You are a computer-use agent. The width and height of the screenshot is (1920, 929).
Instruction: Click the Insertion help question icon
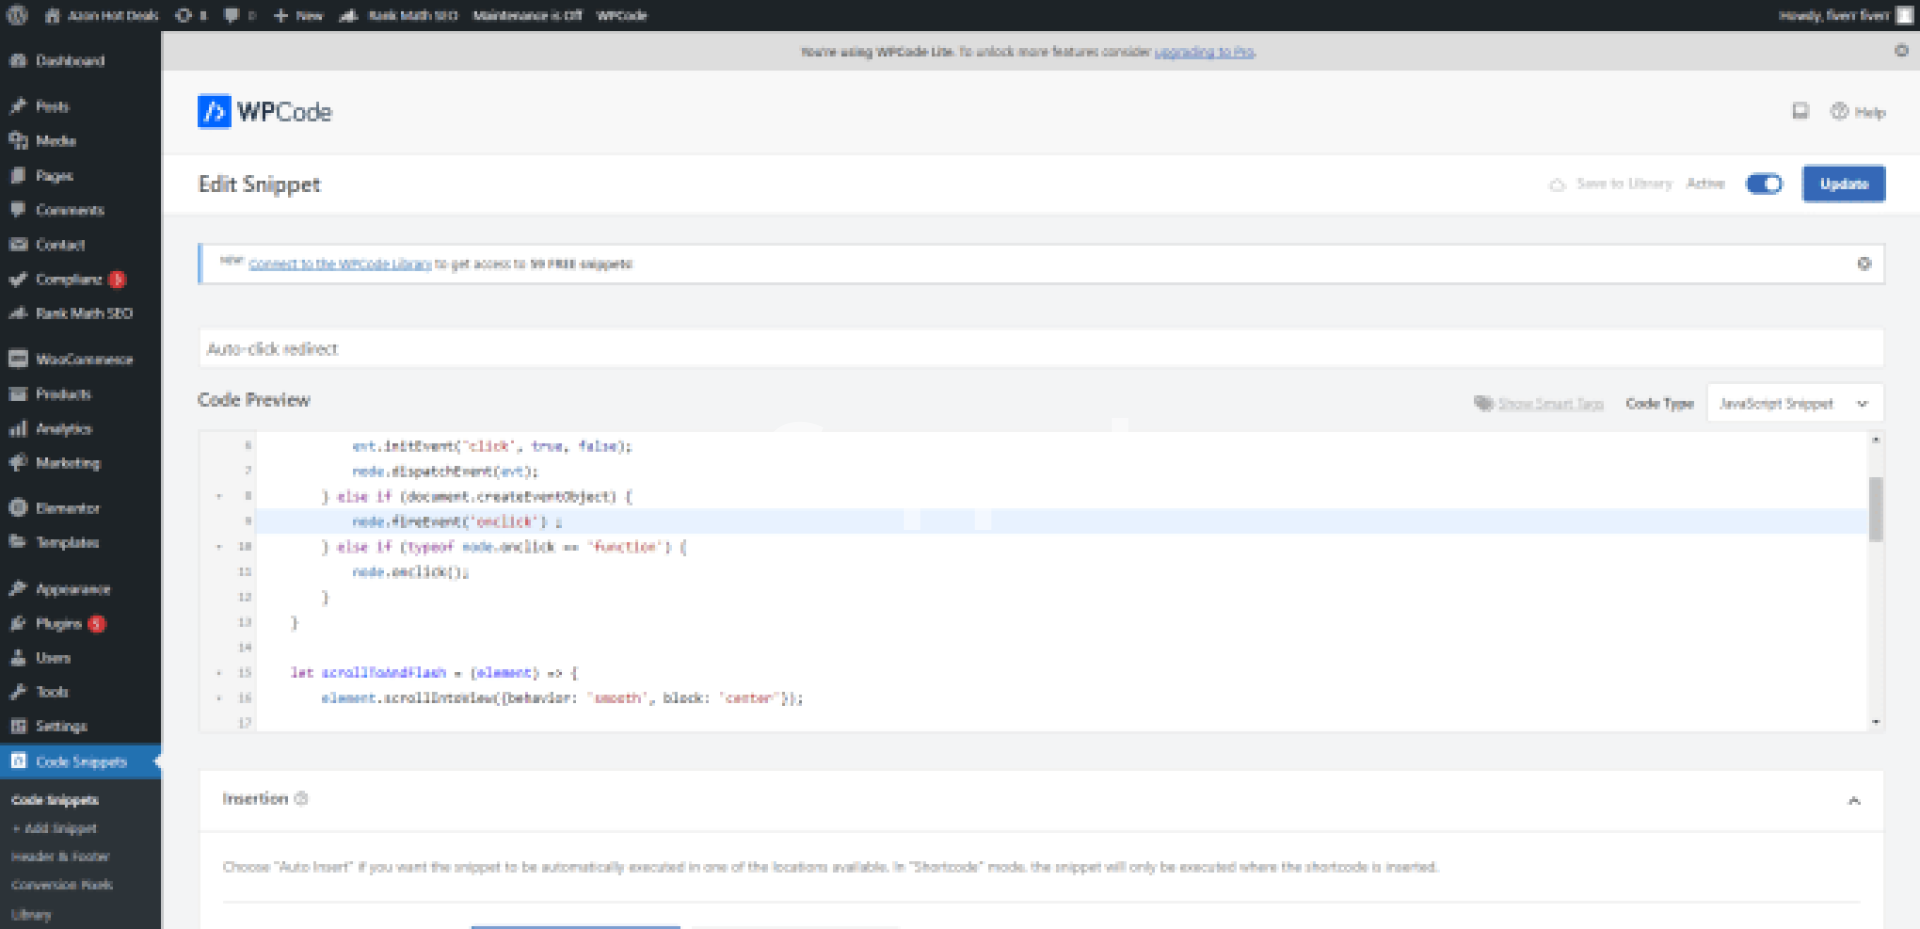pyautogui.click(x=302, y=799)
